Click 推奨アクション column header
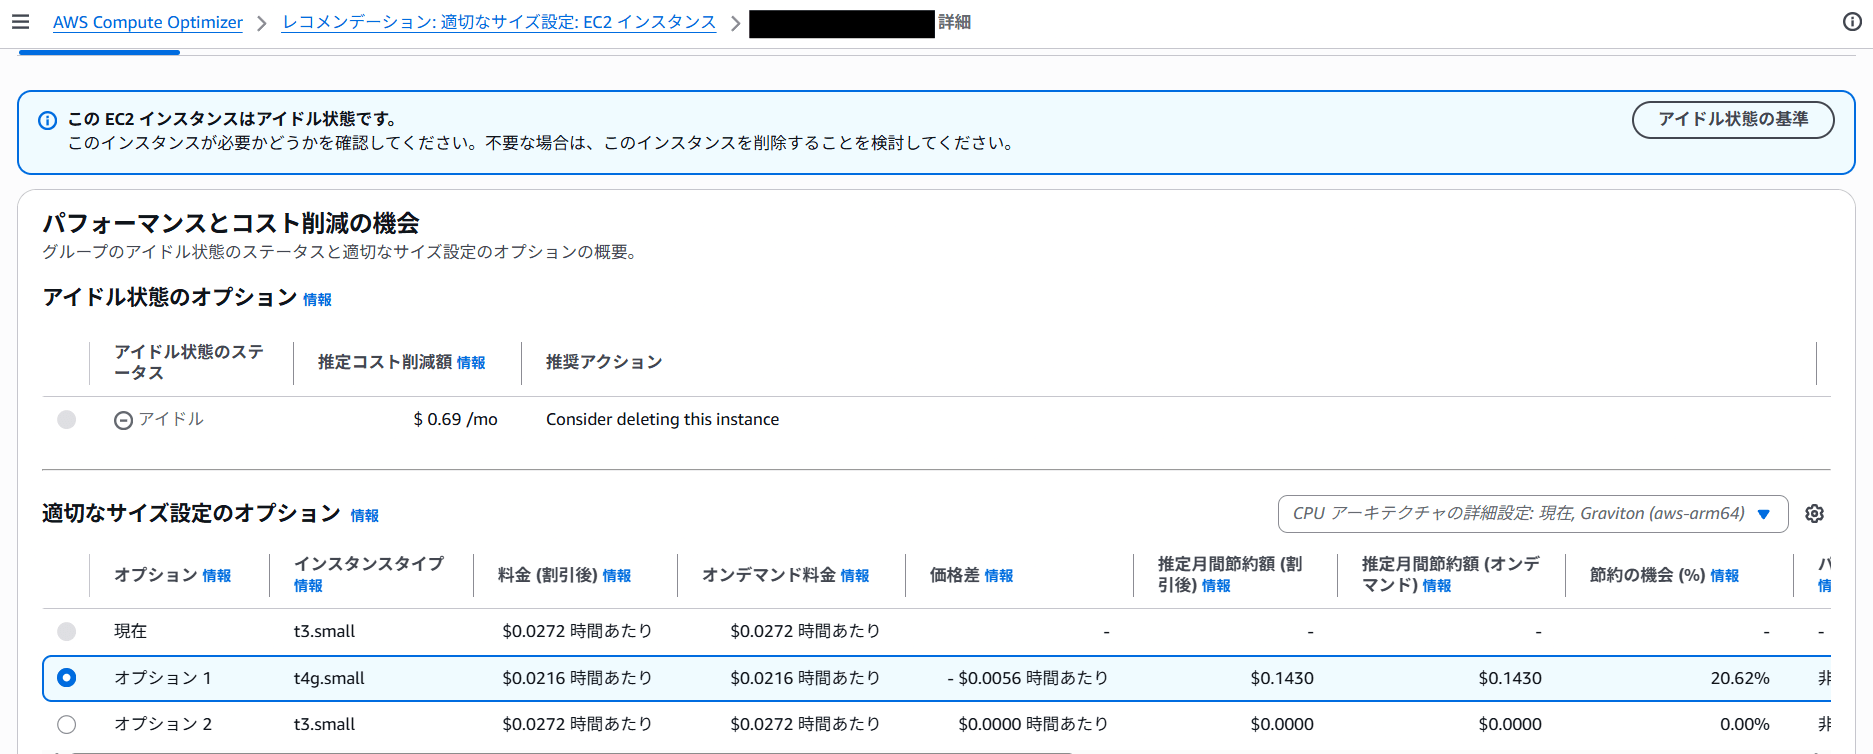The height and width of the screenshot is (754, 1873). click(x=604, y=362)
